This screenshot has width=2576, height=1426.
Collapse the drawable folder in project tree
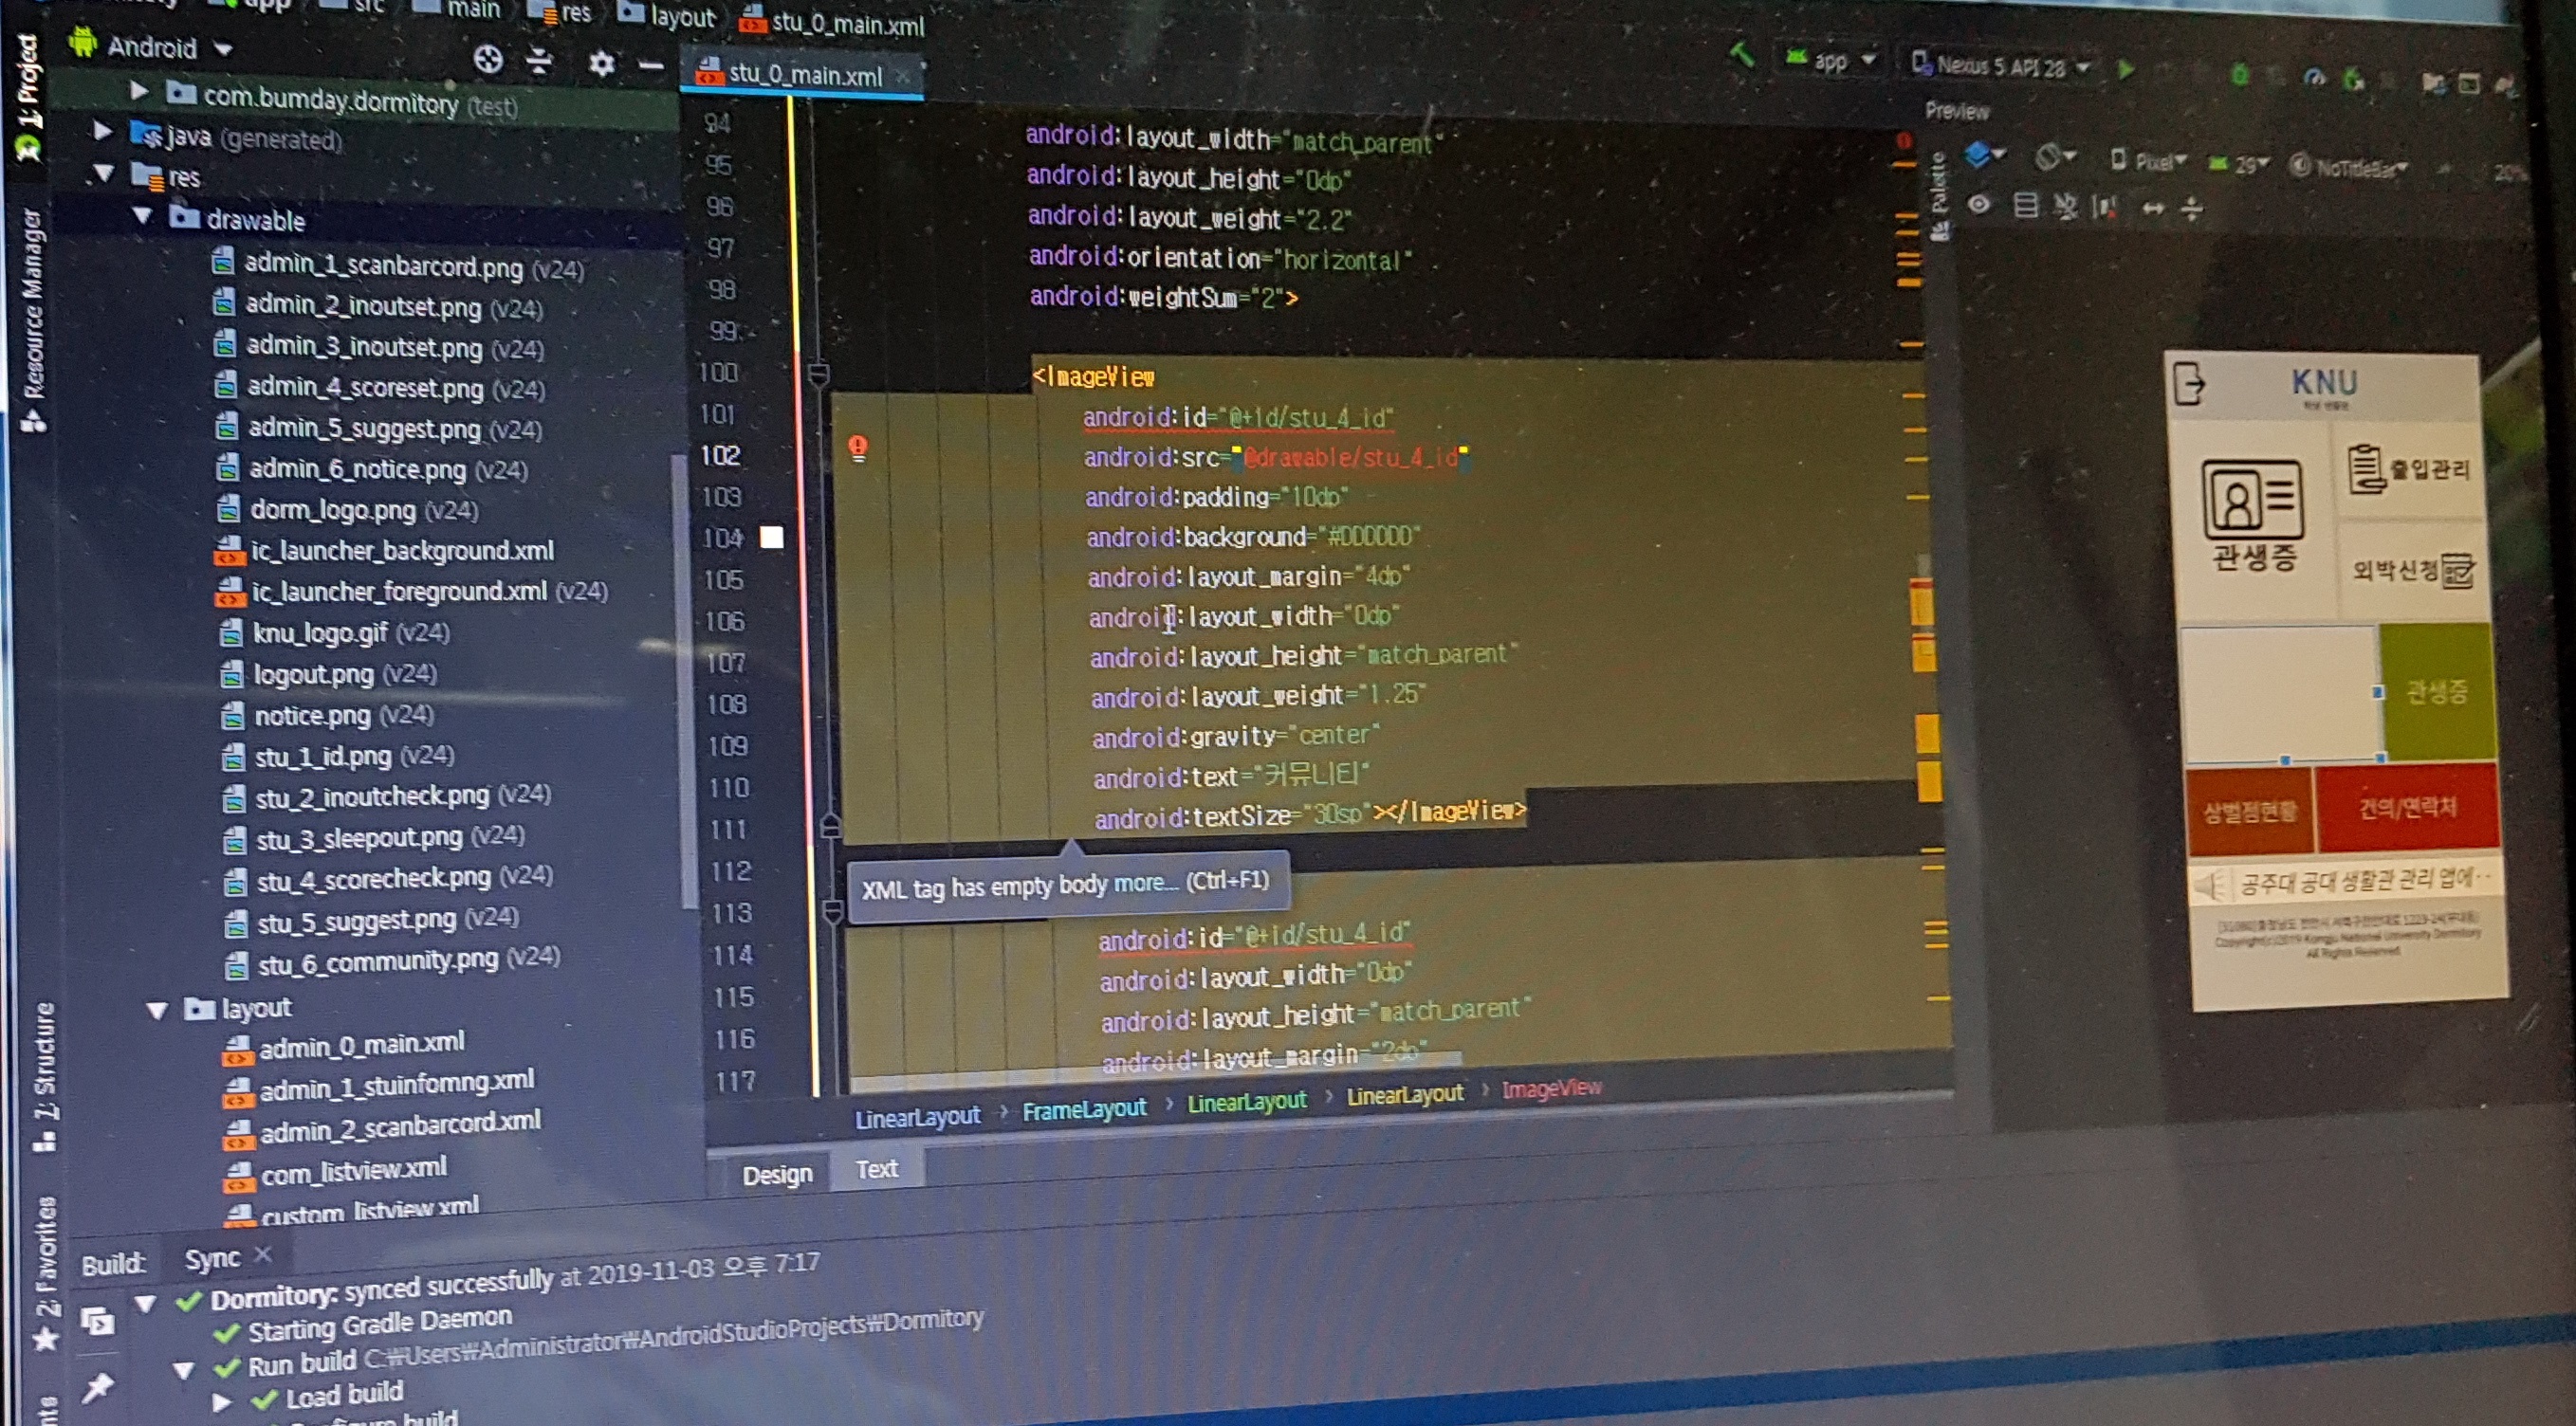pyautogui.click(x=143, y=216)
